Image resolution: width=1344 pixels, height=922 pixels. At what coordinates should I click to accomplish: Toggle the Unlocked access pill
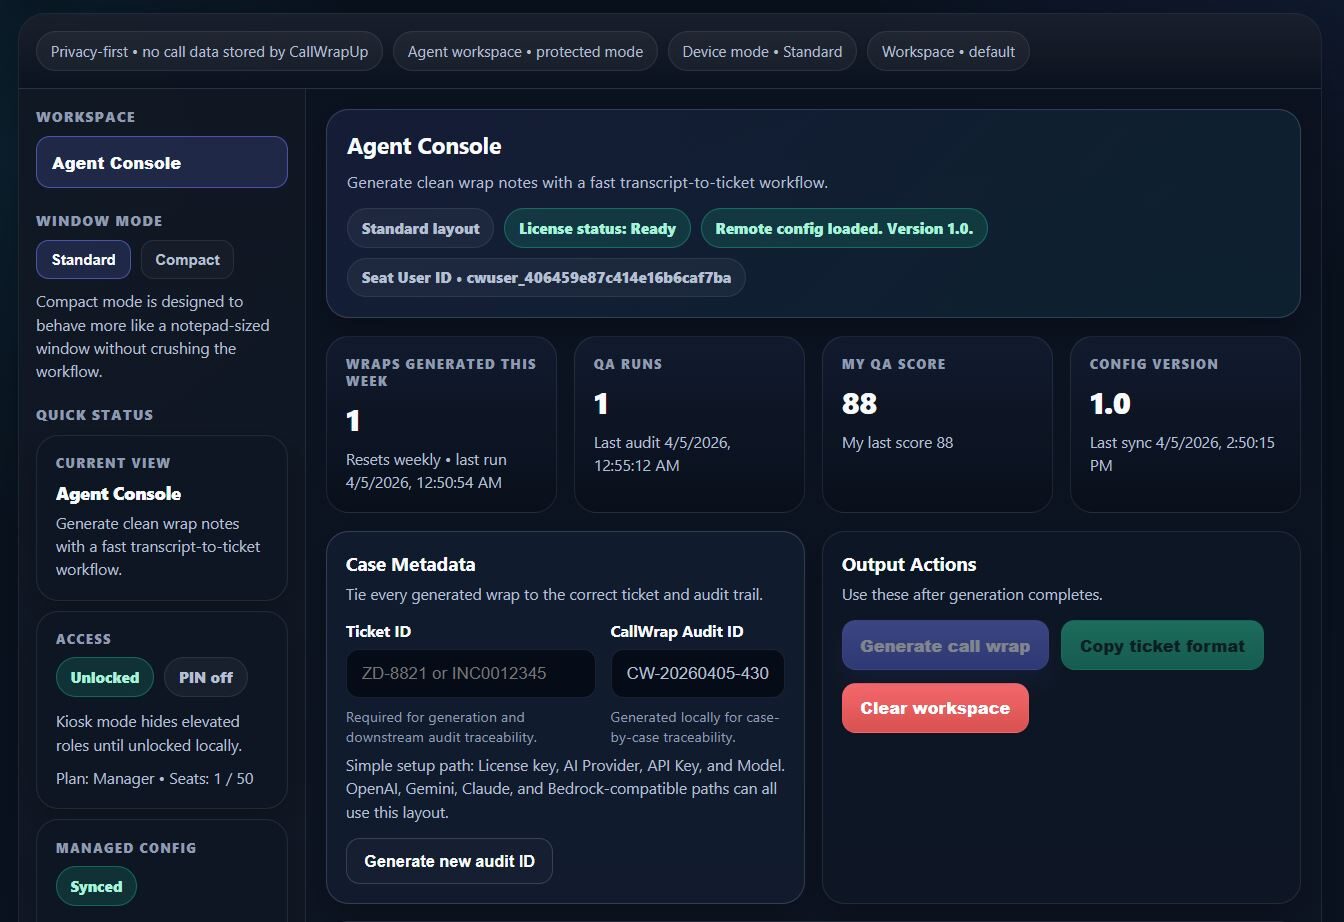[x=105, y=677]
